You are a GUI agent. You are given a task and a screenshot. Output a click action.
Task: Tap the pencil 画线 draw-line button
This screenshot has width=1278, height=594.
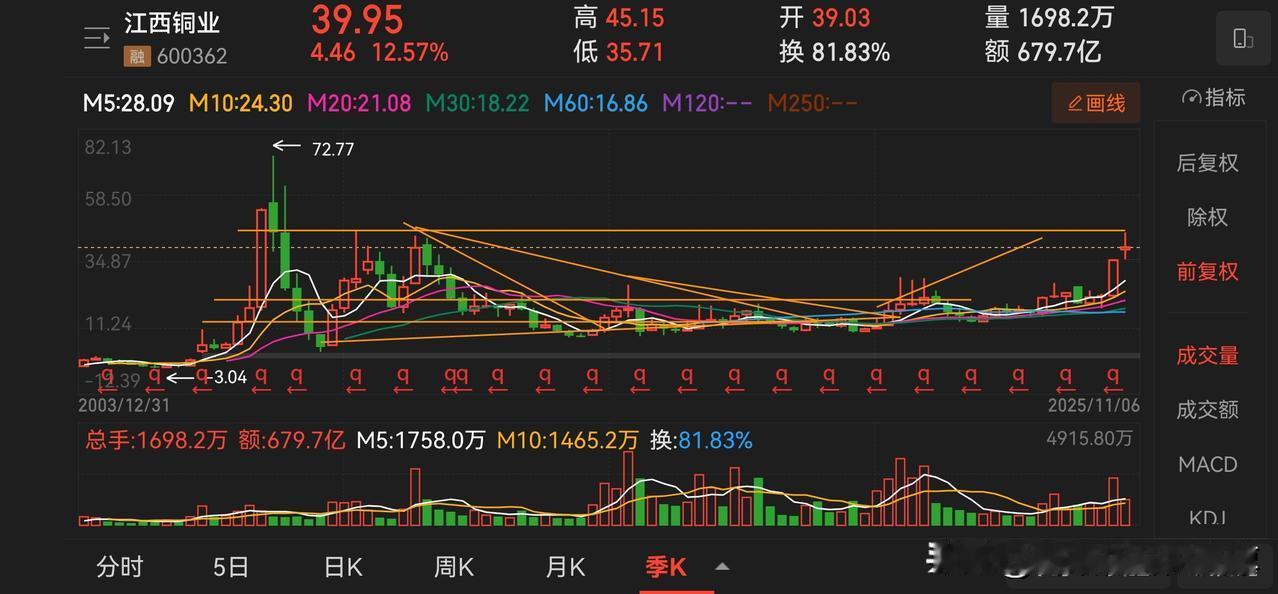[x=1096, y=103]
